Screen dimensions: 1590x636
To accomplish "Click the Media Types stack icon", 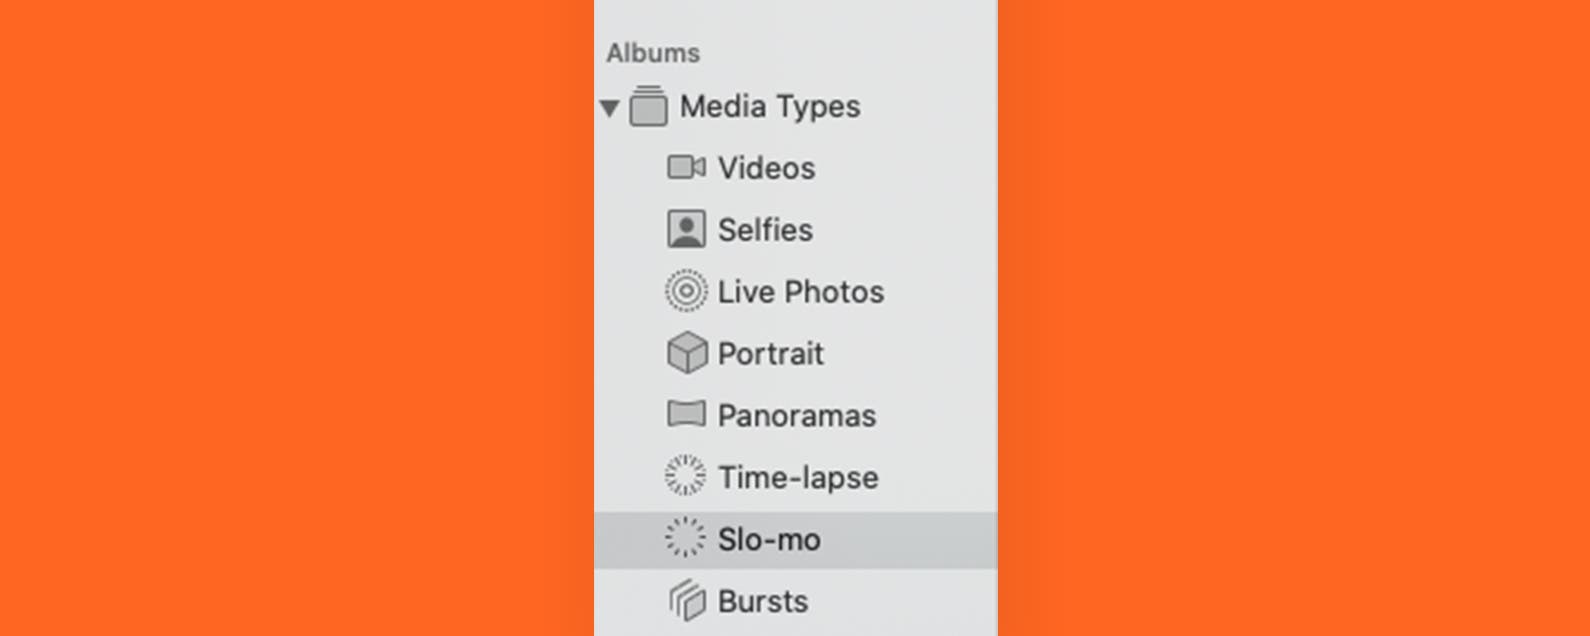I will [648, 106].
